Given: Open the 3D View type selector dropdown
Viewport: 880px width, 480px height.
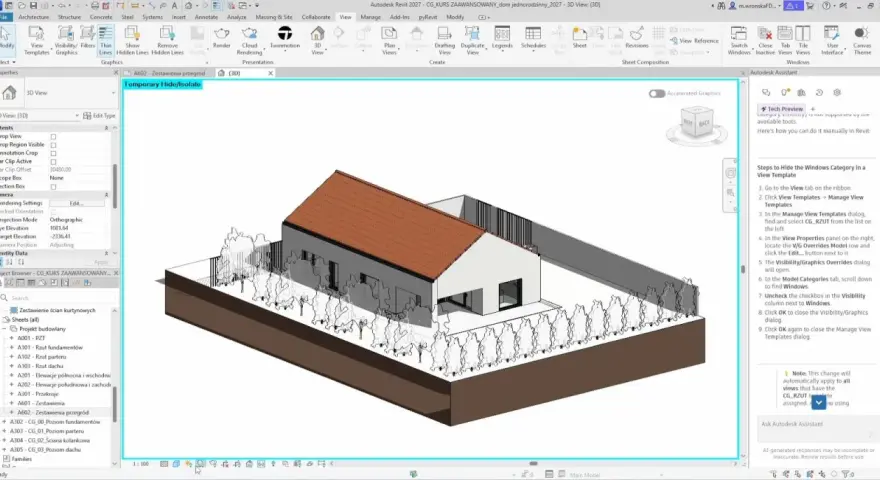Looking at the screenshot, I should pyautogui.click(x=69, y=93).
